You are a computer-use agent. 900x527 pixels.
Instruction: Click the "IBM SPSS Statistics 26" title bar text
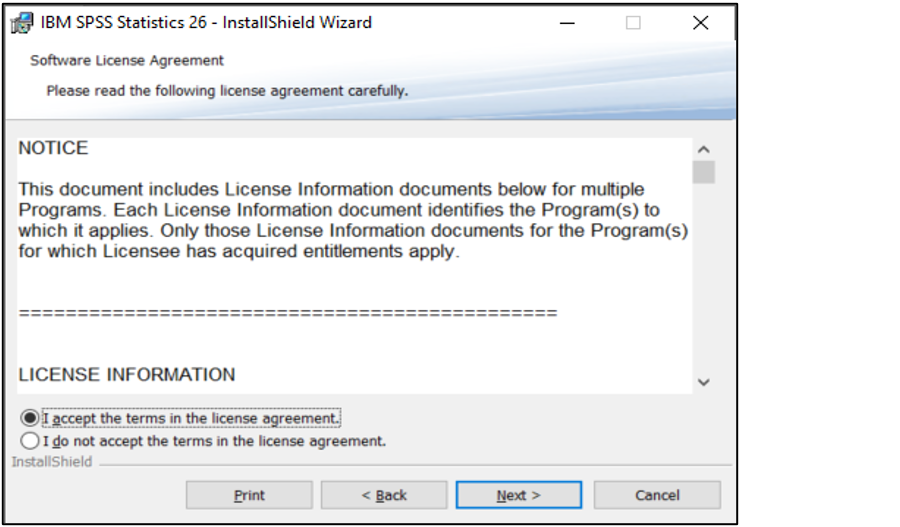tap(123, 22)
